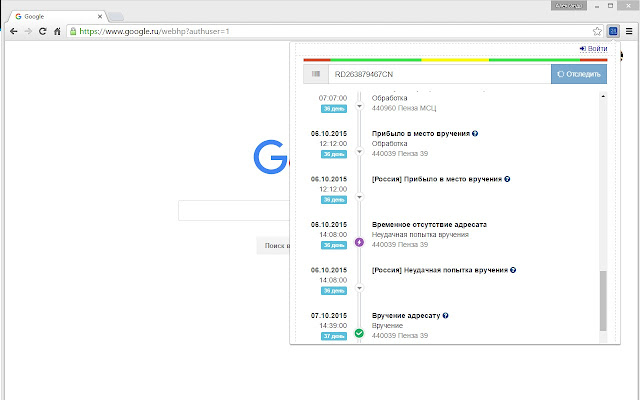Open help icon for 'Вручение адресату'

(x=445, y=316)
